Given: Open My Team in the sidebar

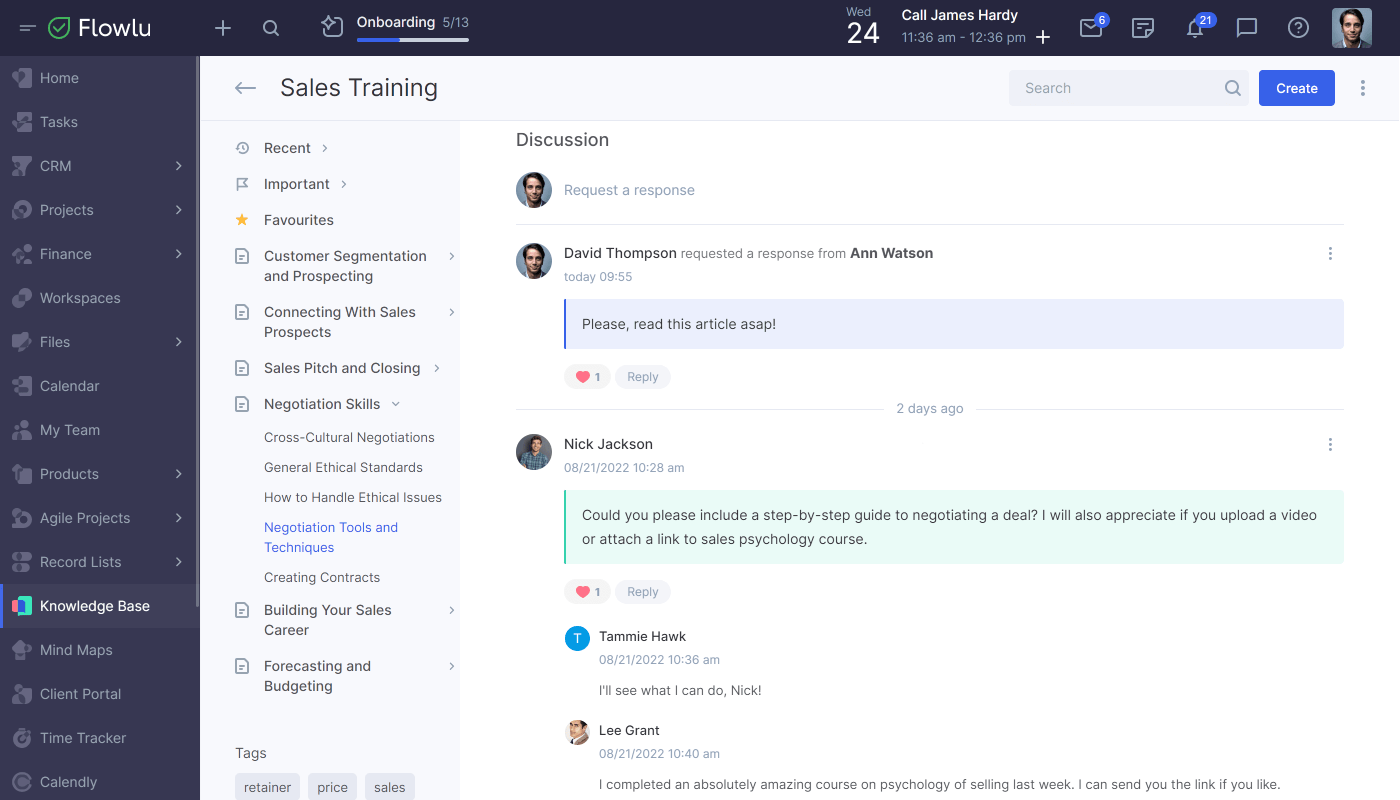Looking at the screenshot, I should tap(100, 430).
